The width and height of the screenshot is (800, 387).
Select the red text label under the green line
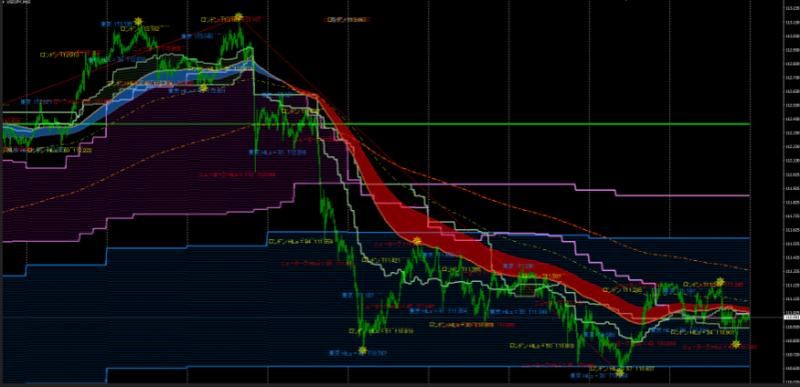coord(238,174)
